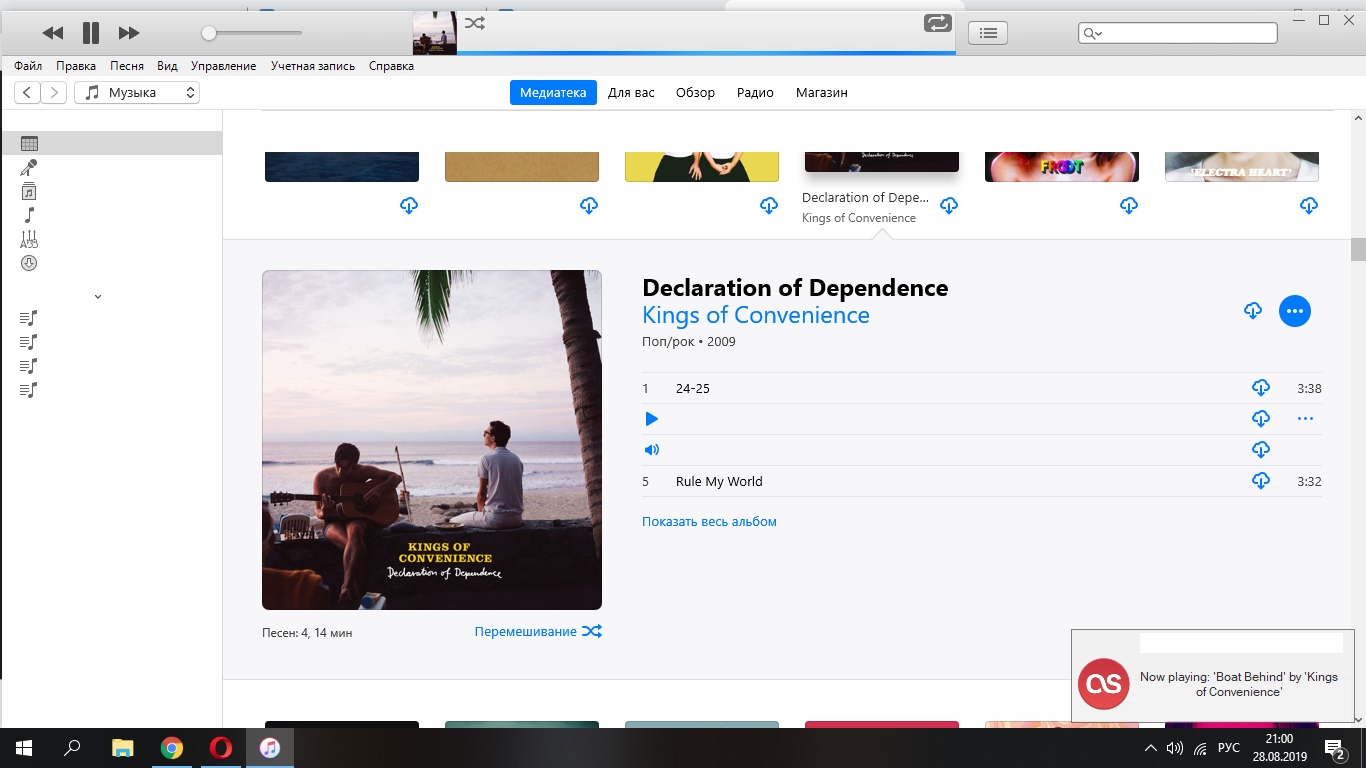Switch to the Медиатека tab
Image resolution: width=1366 pixels, height=768 pixels.
[x=553, y=93]
